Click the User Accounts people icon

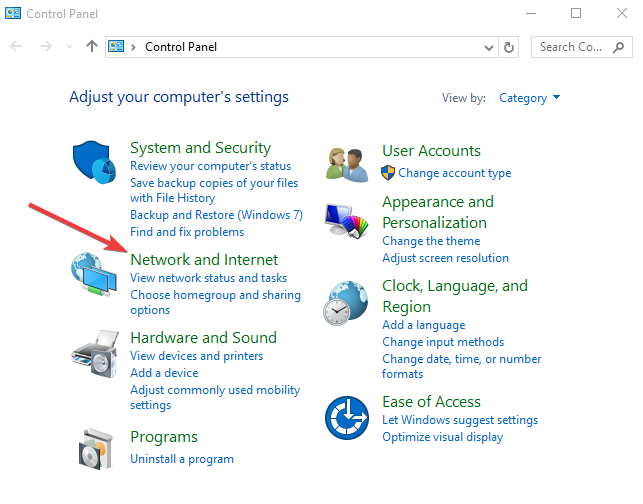click(x=347, y=163)
